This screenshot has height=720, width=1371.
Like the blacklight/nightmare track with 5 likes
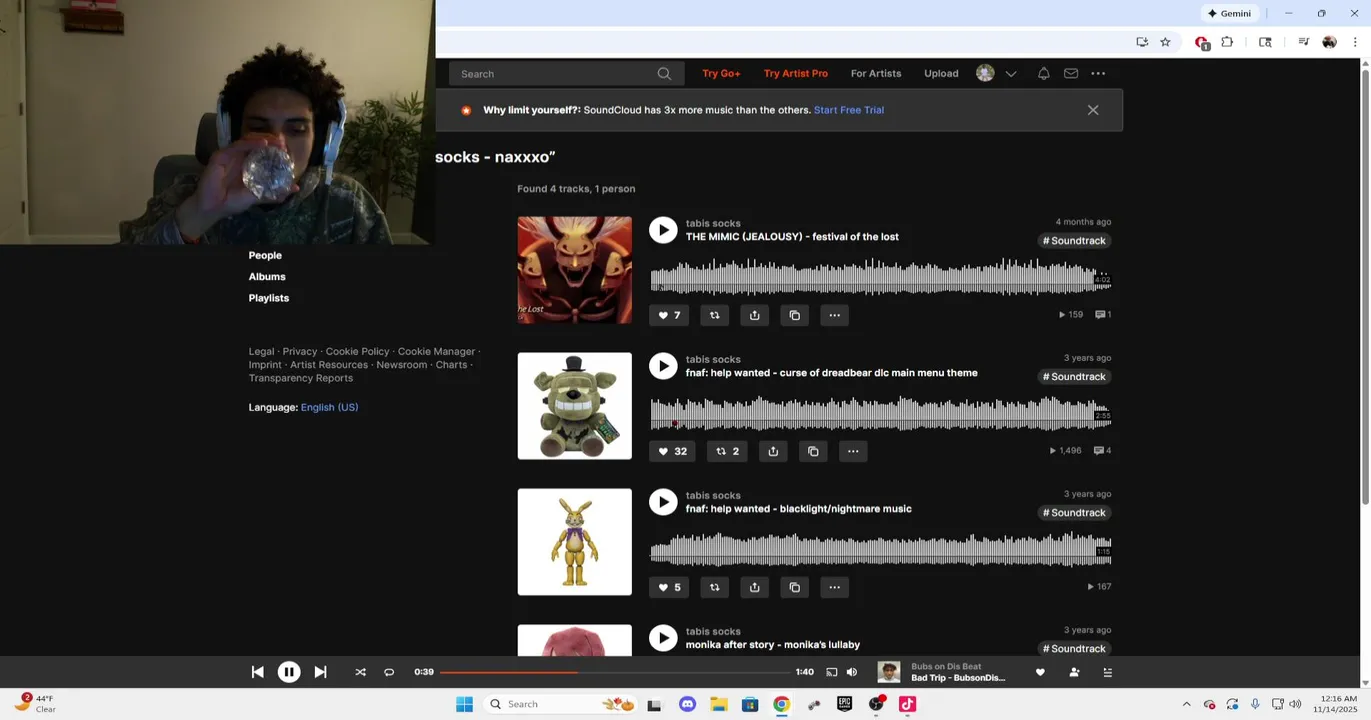669,587
